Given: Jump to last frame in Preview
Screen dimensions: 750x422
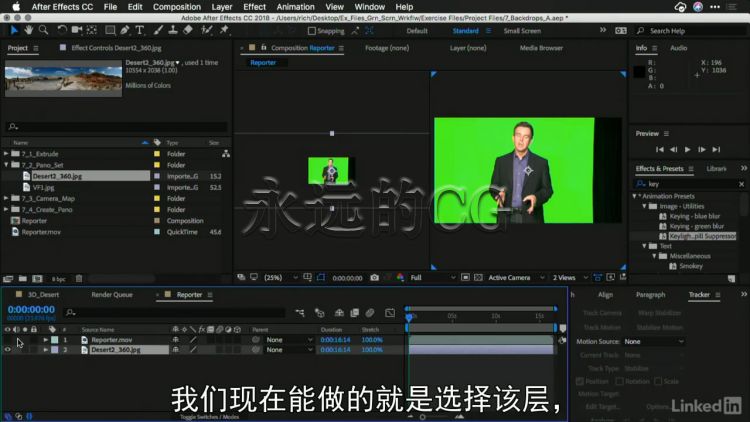Looking at the screenshot, I should pyautogui.click(x=716, y=149).
